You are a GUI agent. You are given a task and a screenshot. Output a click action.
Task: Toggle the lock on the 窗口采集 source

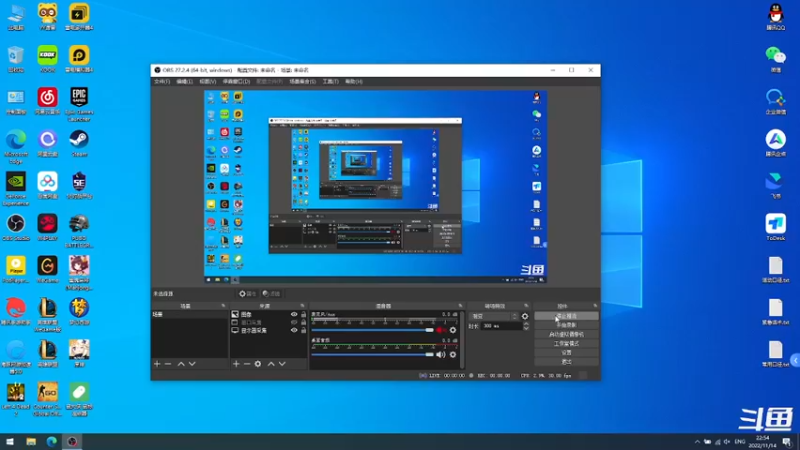coord(304,322)
